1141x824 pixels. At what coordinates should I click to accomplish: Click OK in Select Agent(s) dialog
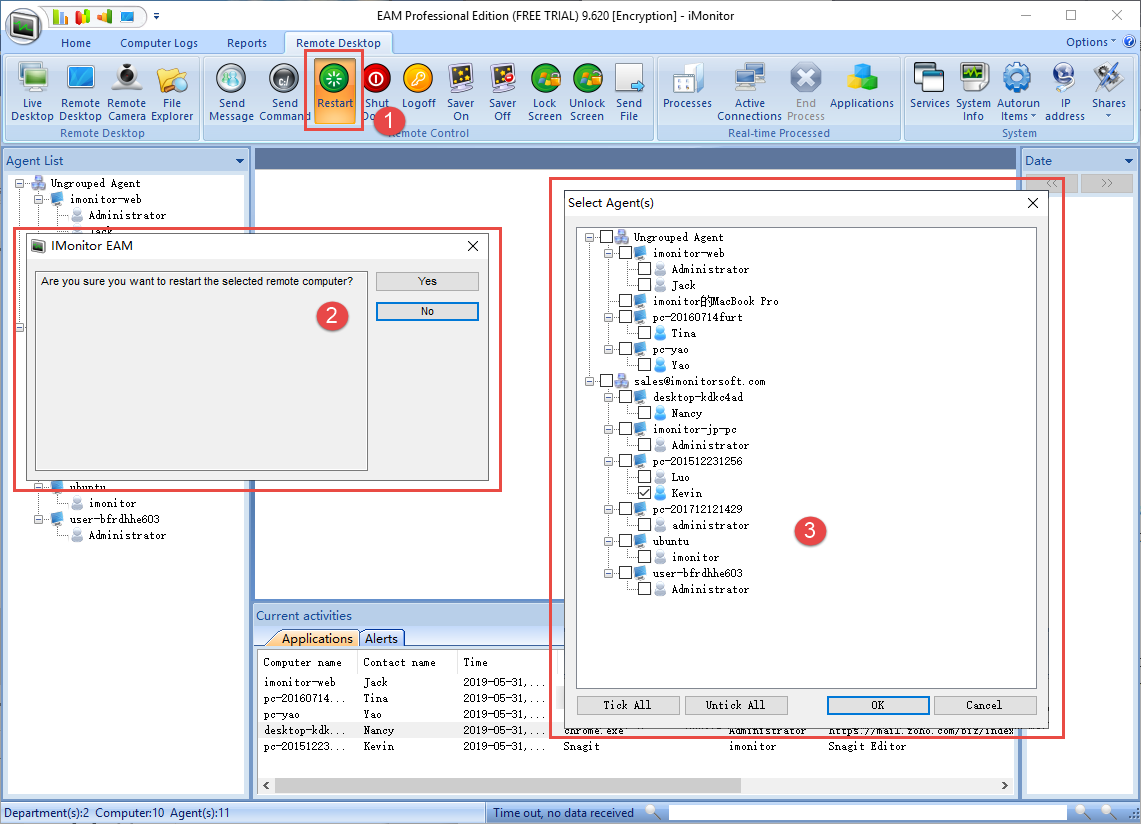tap(878, 705)
